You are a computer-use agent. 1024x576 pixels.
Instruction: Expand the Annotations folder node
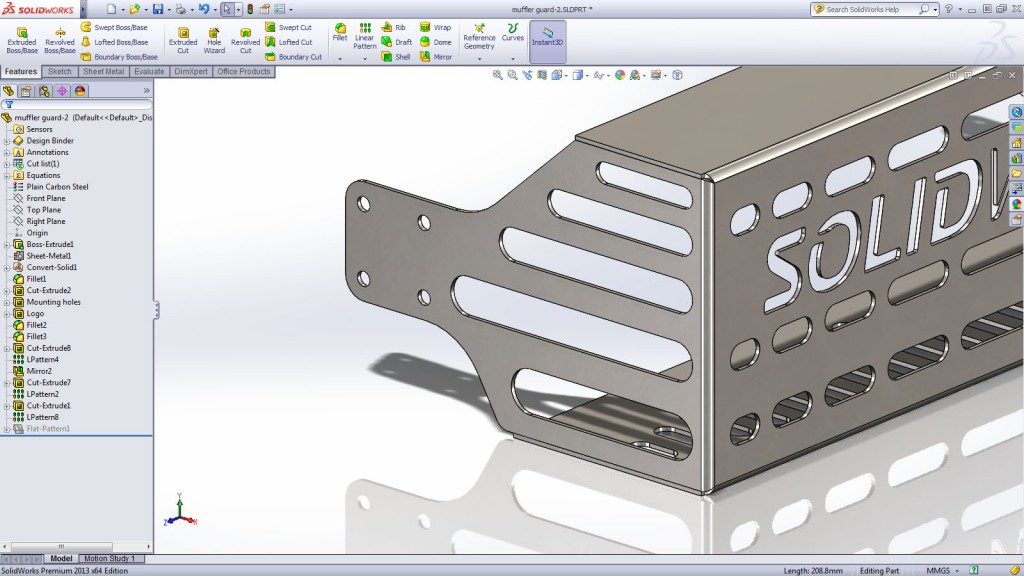[7, 153]
